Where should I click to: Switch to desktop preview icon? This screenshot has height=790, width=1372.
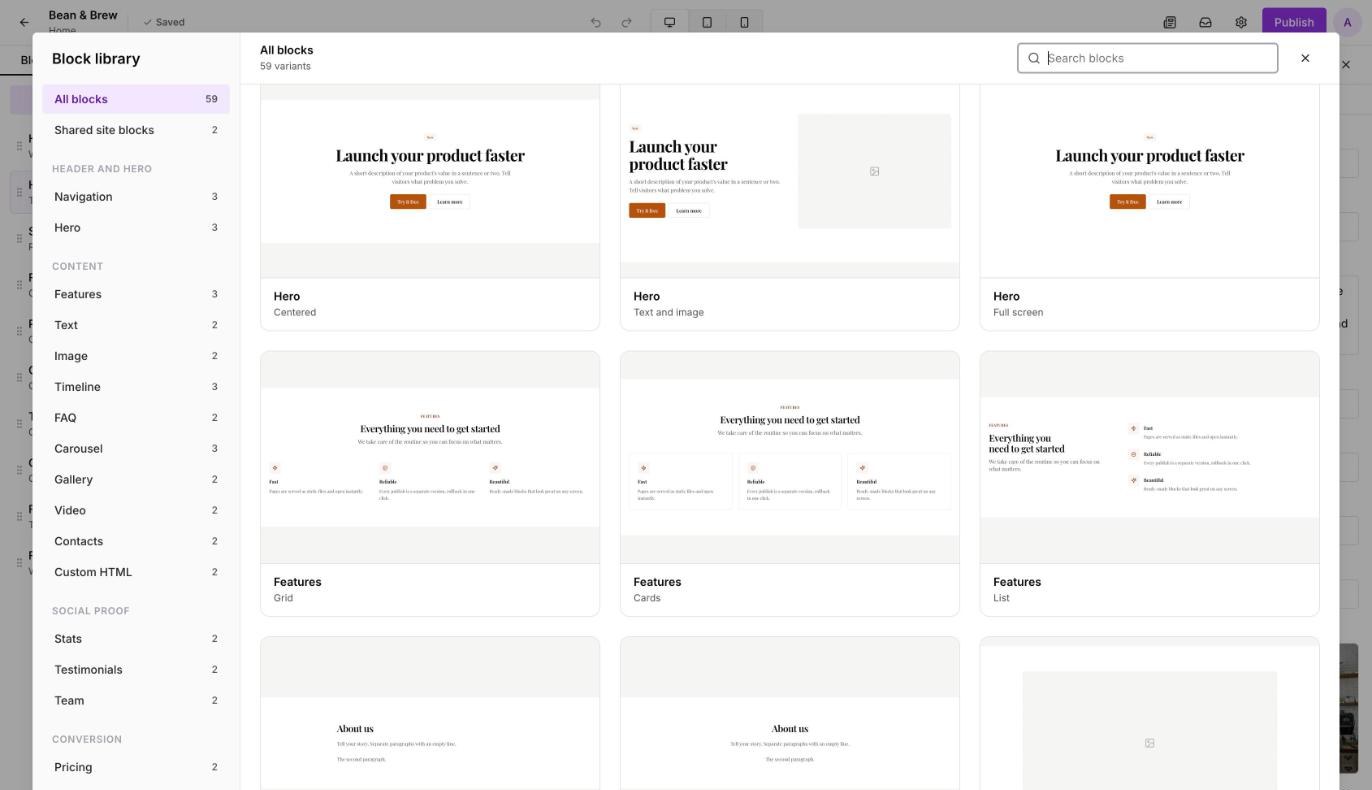[669, 22]
